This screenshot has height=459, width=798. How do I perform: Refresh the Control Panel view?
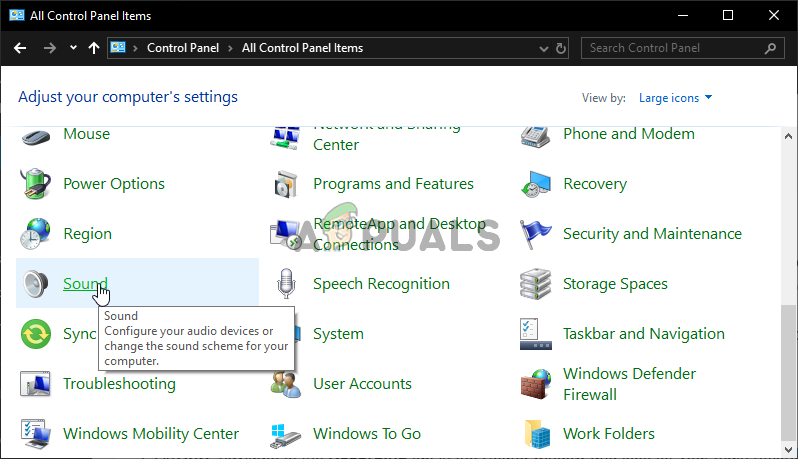[x=562, y=48]
